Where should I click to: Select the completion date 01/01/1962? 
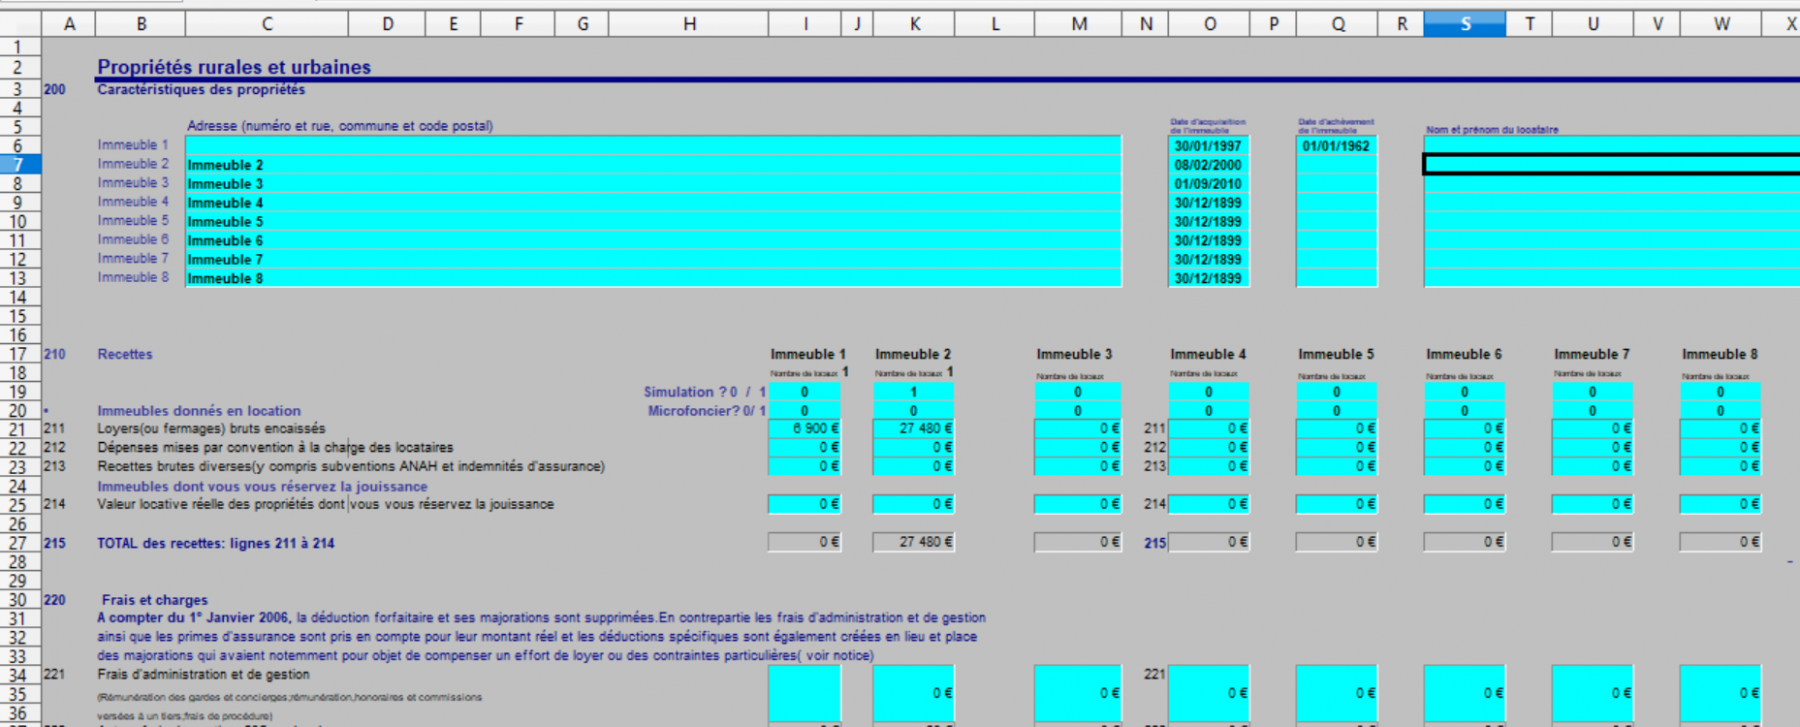[1337, 146]
